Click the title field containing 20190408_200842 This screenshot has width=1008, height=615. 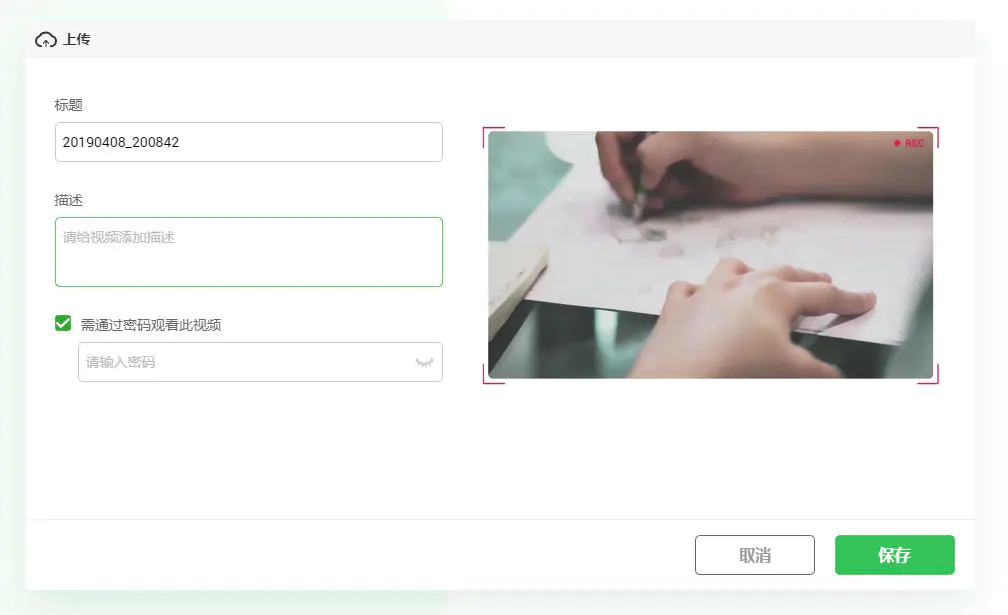[249, 142]
